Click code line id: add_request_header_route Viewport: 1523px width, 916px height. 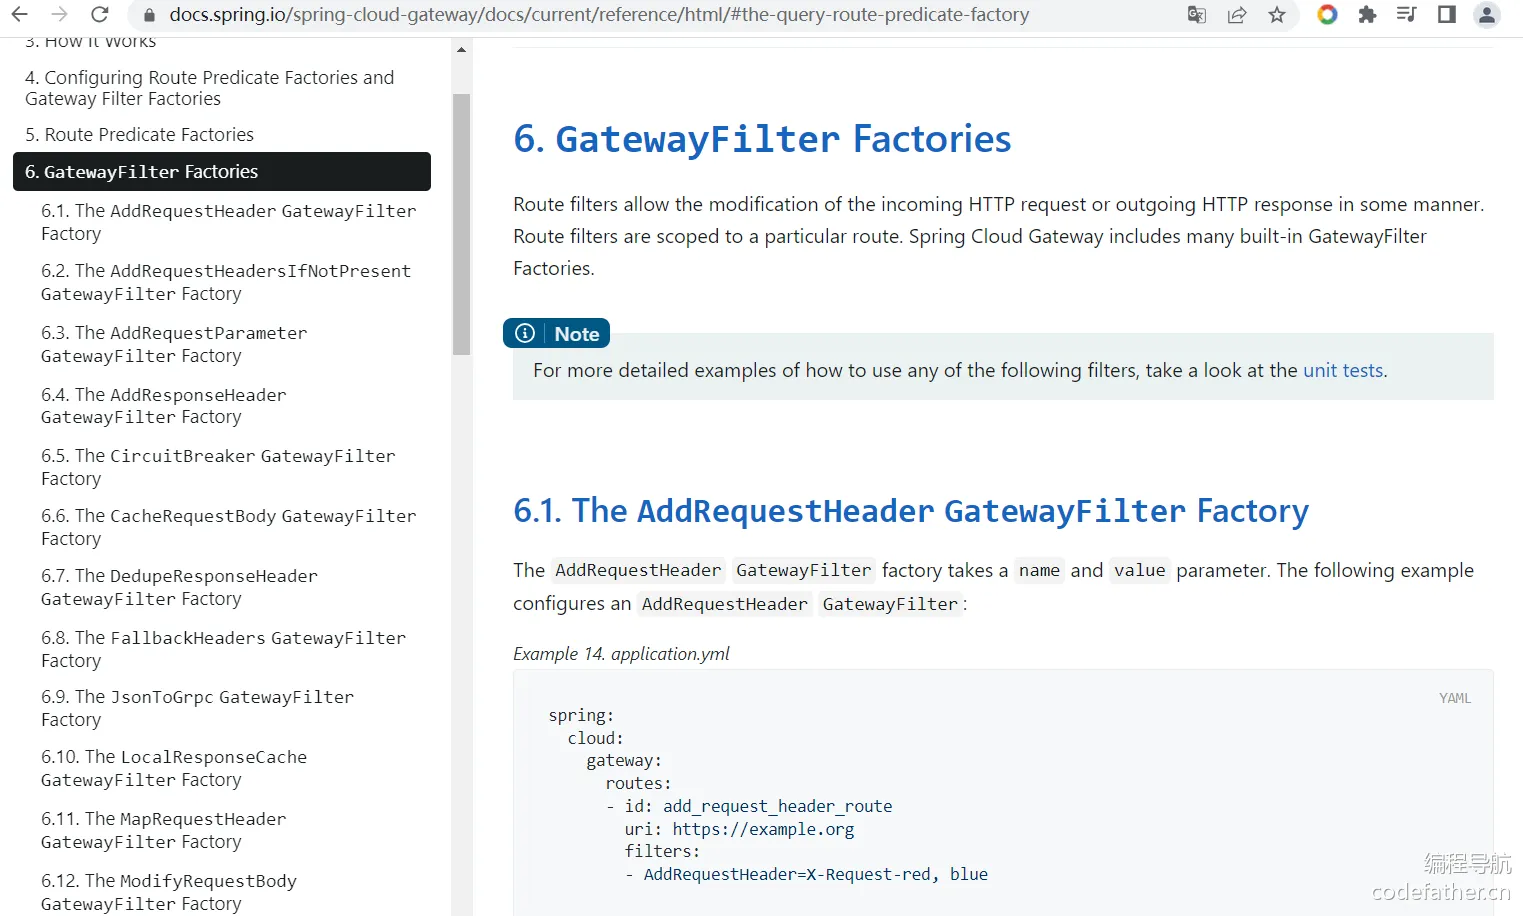[x=758, y=806]
